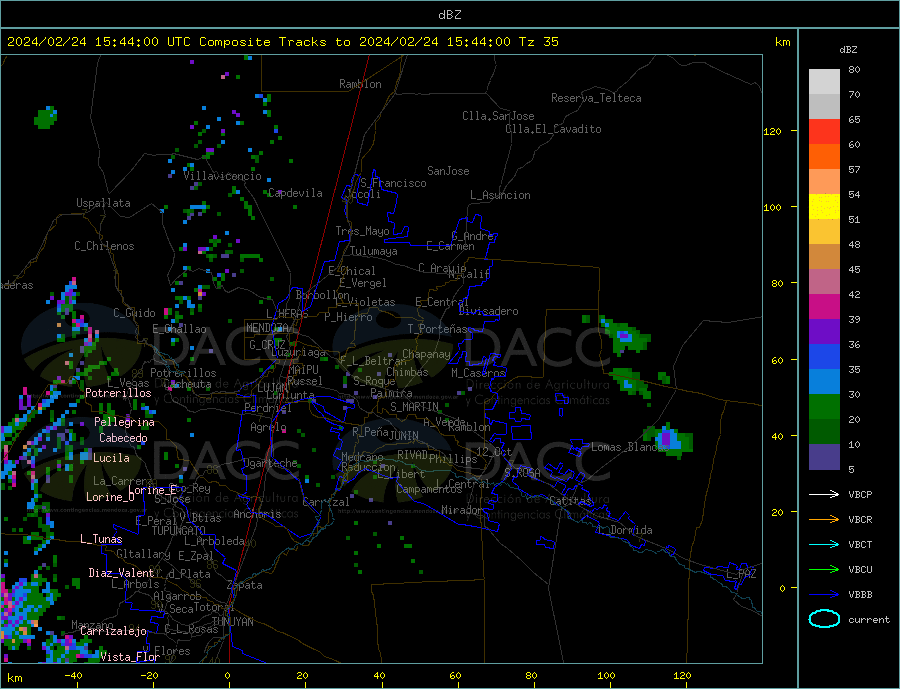Screen dimensions: 900x689
Task: Click the orange VBCR arrow in legend
Action: tap(824, 520)
